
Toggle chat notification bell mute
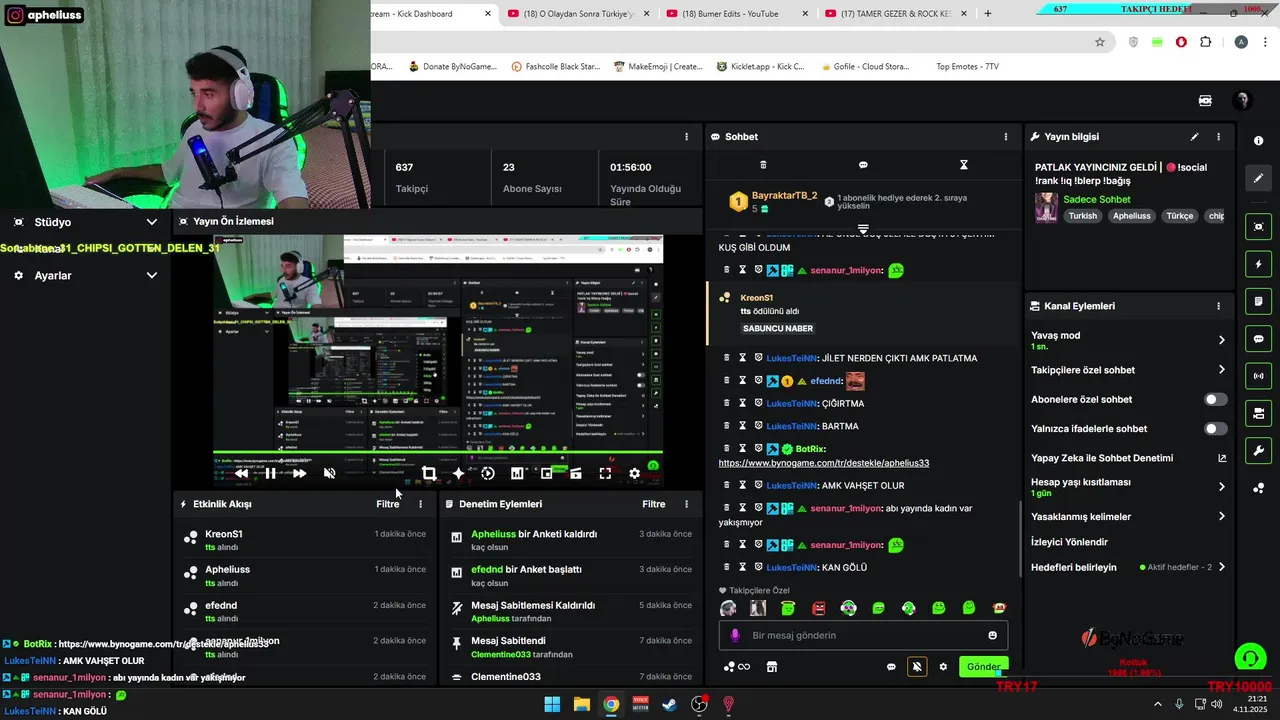(x=917, y=667)
